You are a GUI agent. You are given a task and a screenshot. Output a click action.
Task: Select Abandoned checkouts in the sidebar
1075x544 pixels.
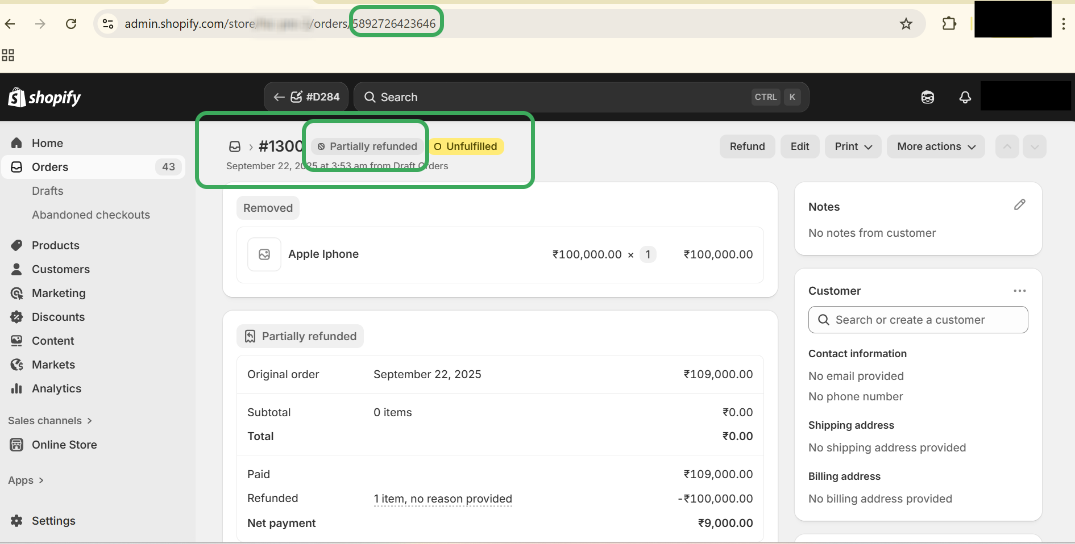pos(90,215)
